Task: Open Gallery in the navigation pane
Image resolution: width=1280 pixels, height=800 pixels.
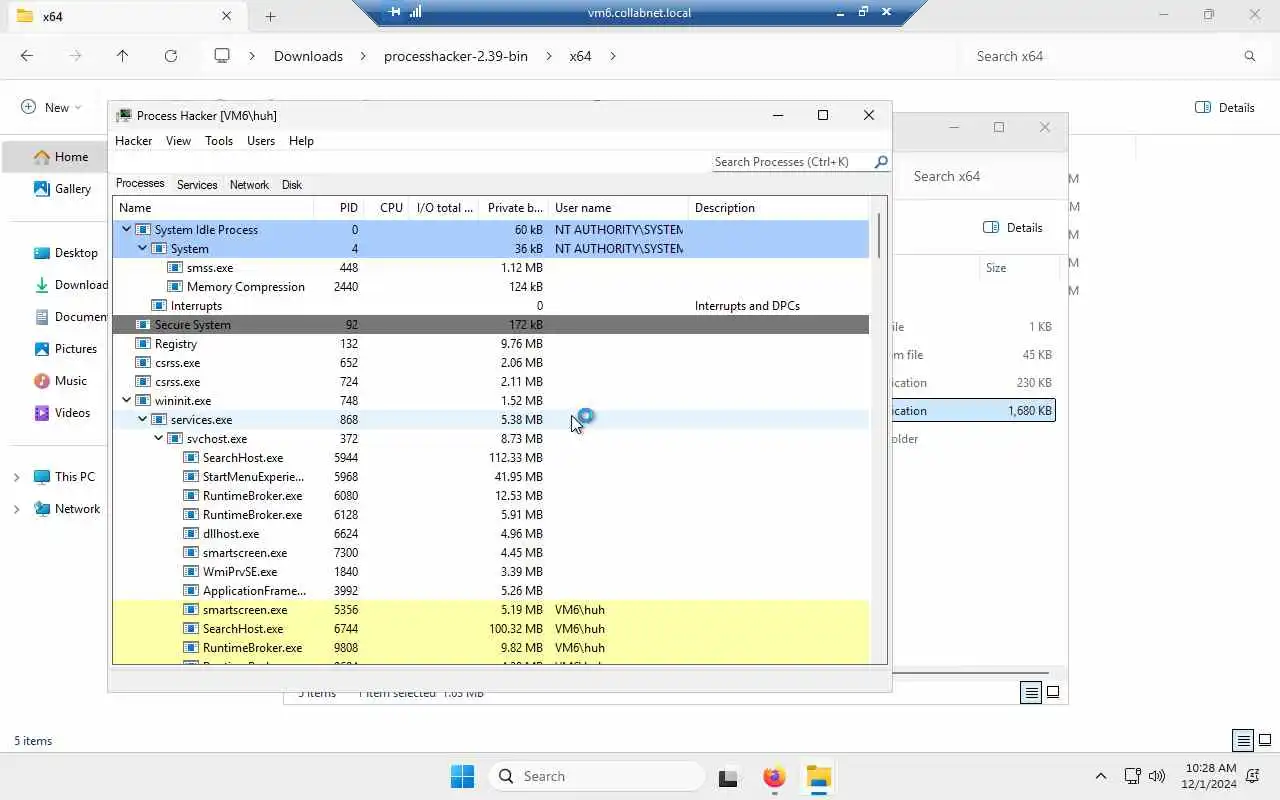Action: [62, 189]
